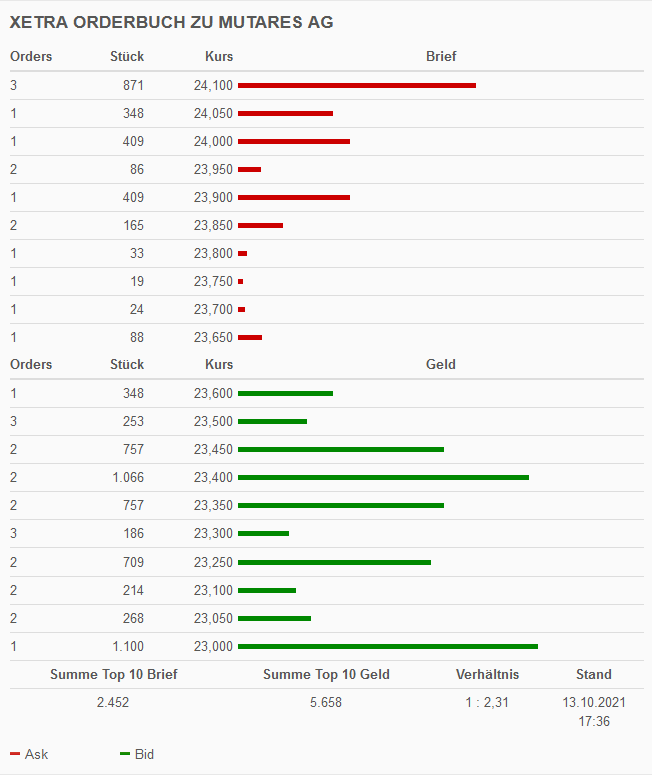The height and width of the screenshot is (781, 652).
Task: Click the red Ask legend marker
Action: (x=15, y=754)
